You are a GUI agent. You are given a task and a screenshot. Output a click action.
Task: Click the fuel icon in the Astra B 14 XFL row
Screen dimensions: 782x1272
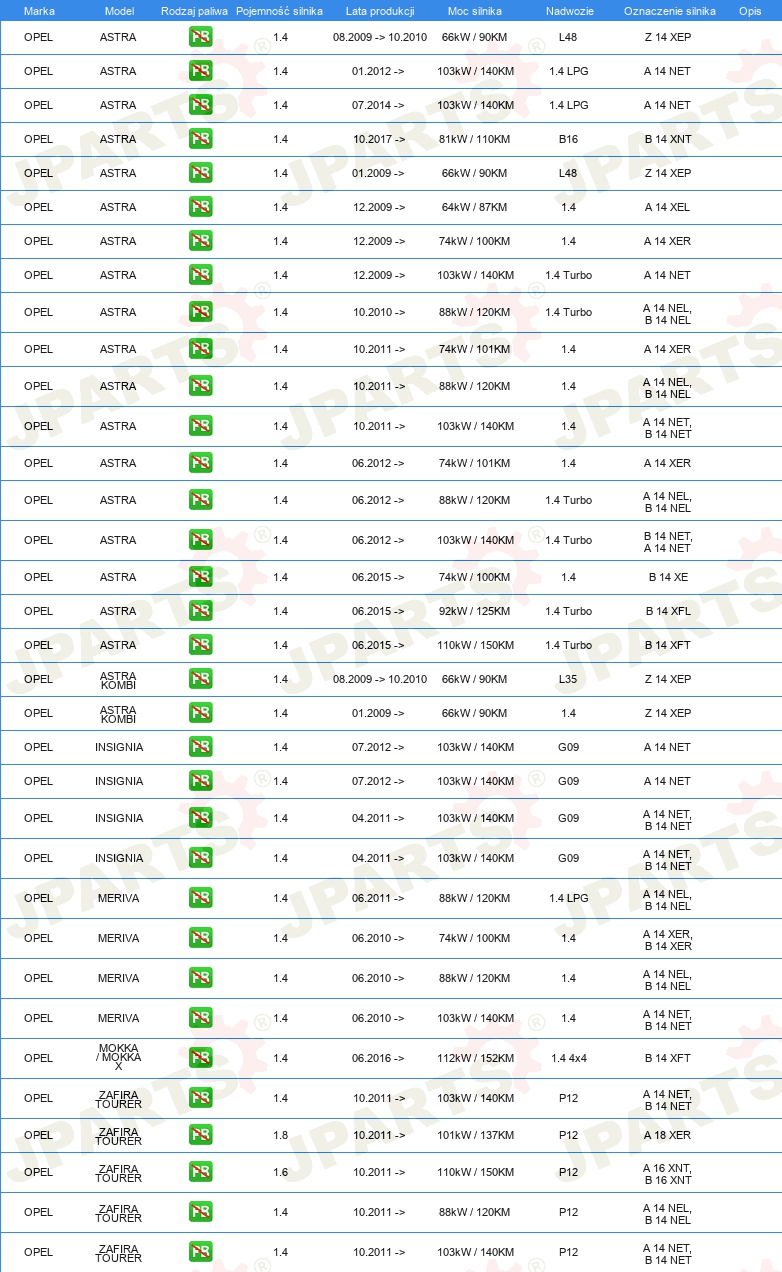(x=200, y=611)
